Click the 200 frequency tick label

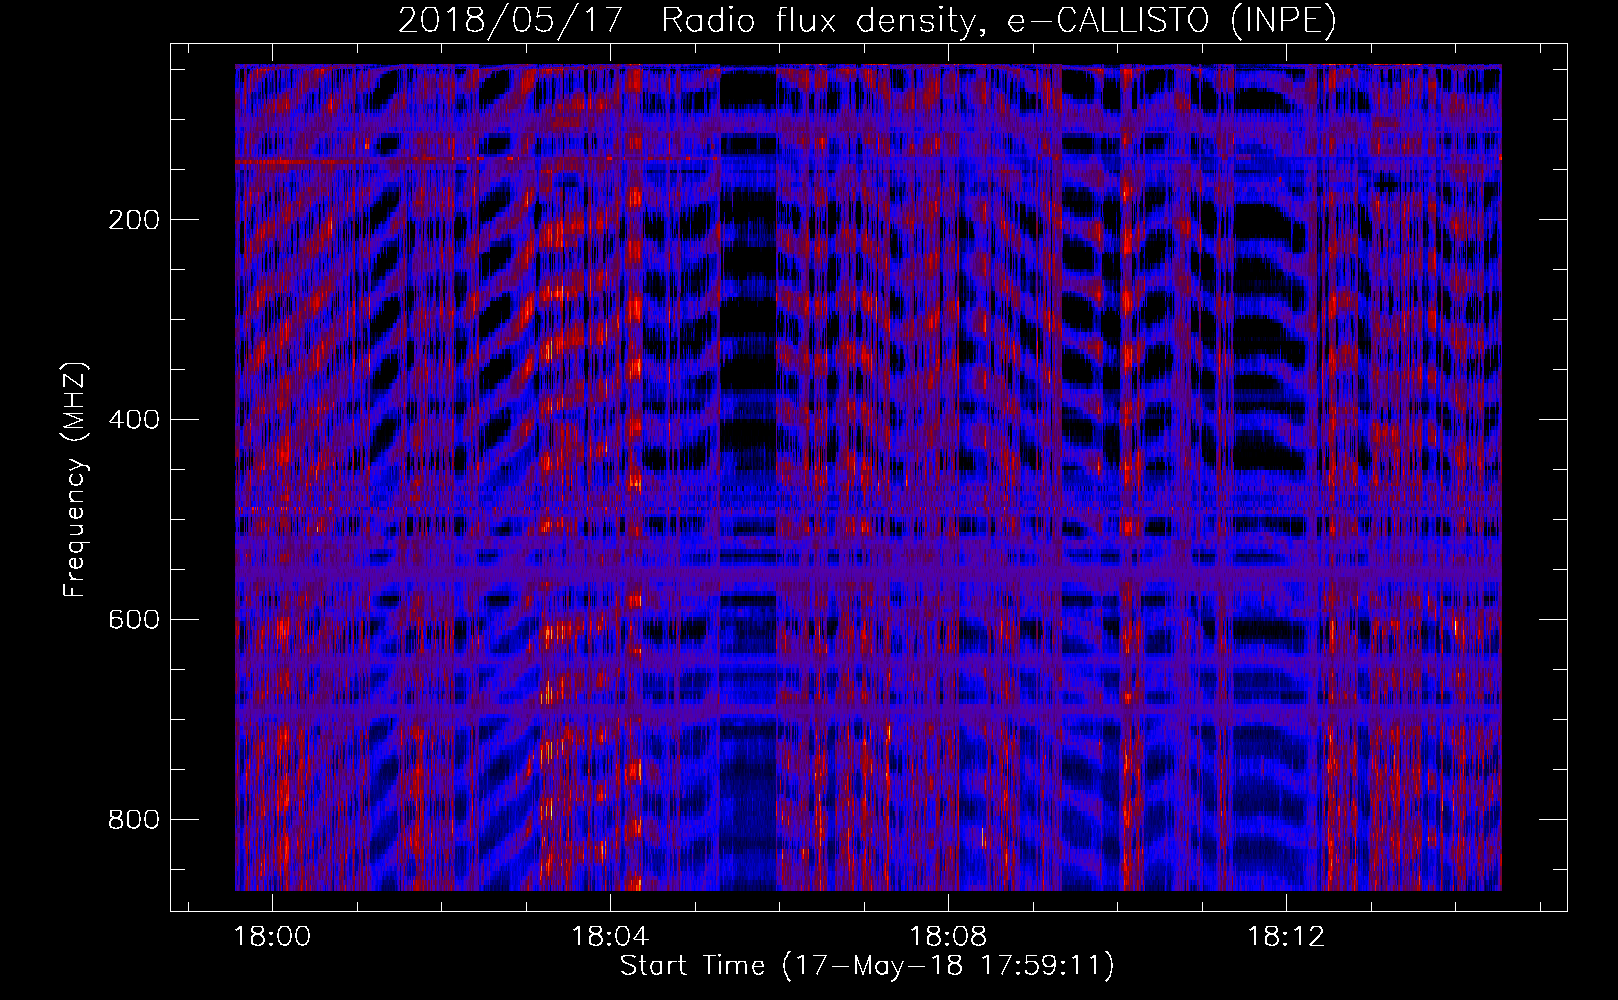pyautogui.click(x=133, y=220)
